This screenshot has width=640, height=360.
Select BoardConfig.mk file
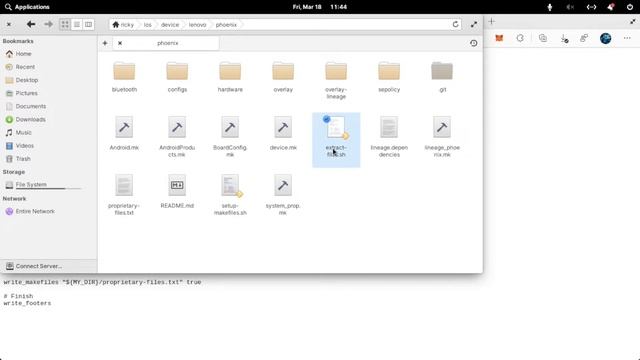click(230, 137)
